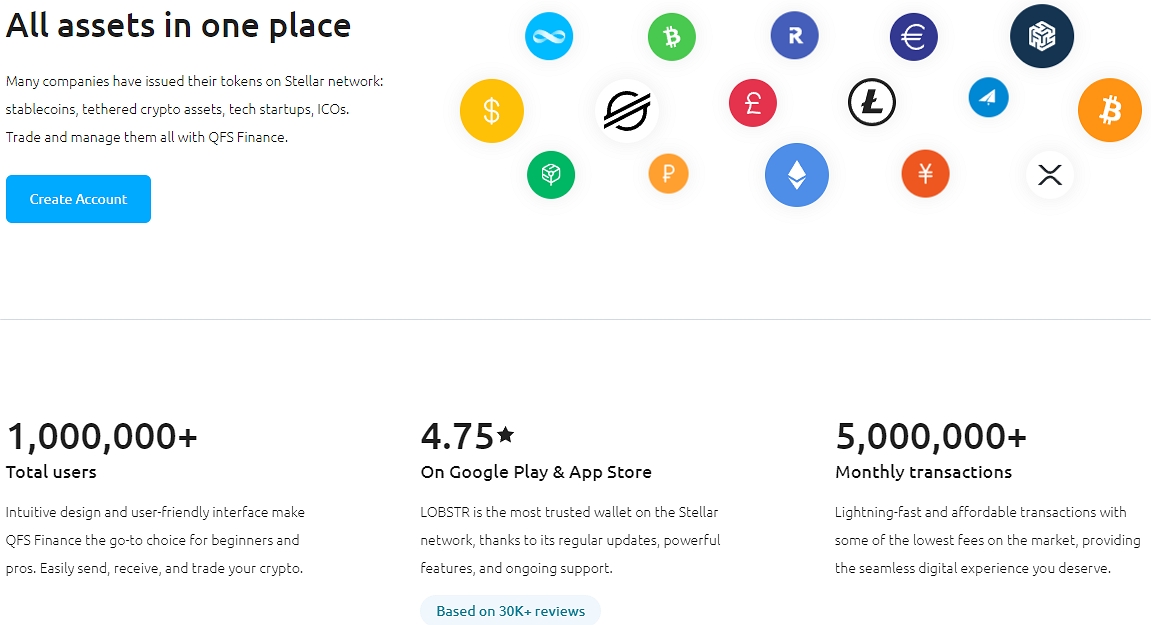Click the orange Bitcoin icon

point(1110,110)
